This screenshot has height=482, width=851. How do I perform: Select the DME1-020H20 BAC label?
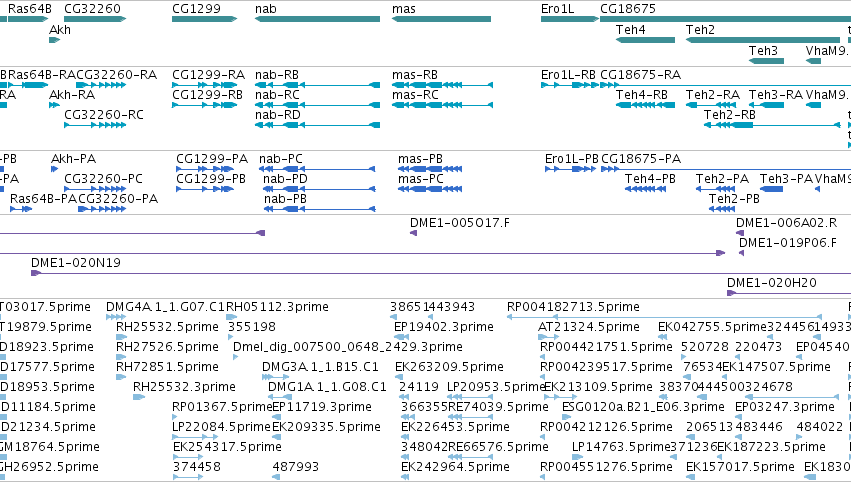772,283
